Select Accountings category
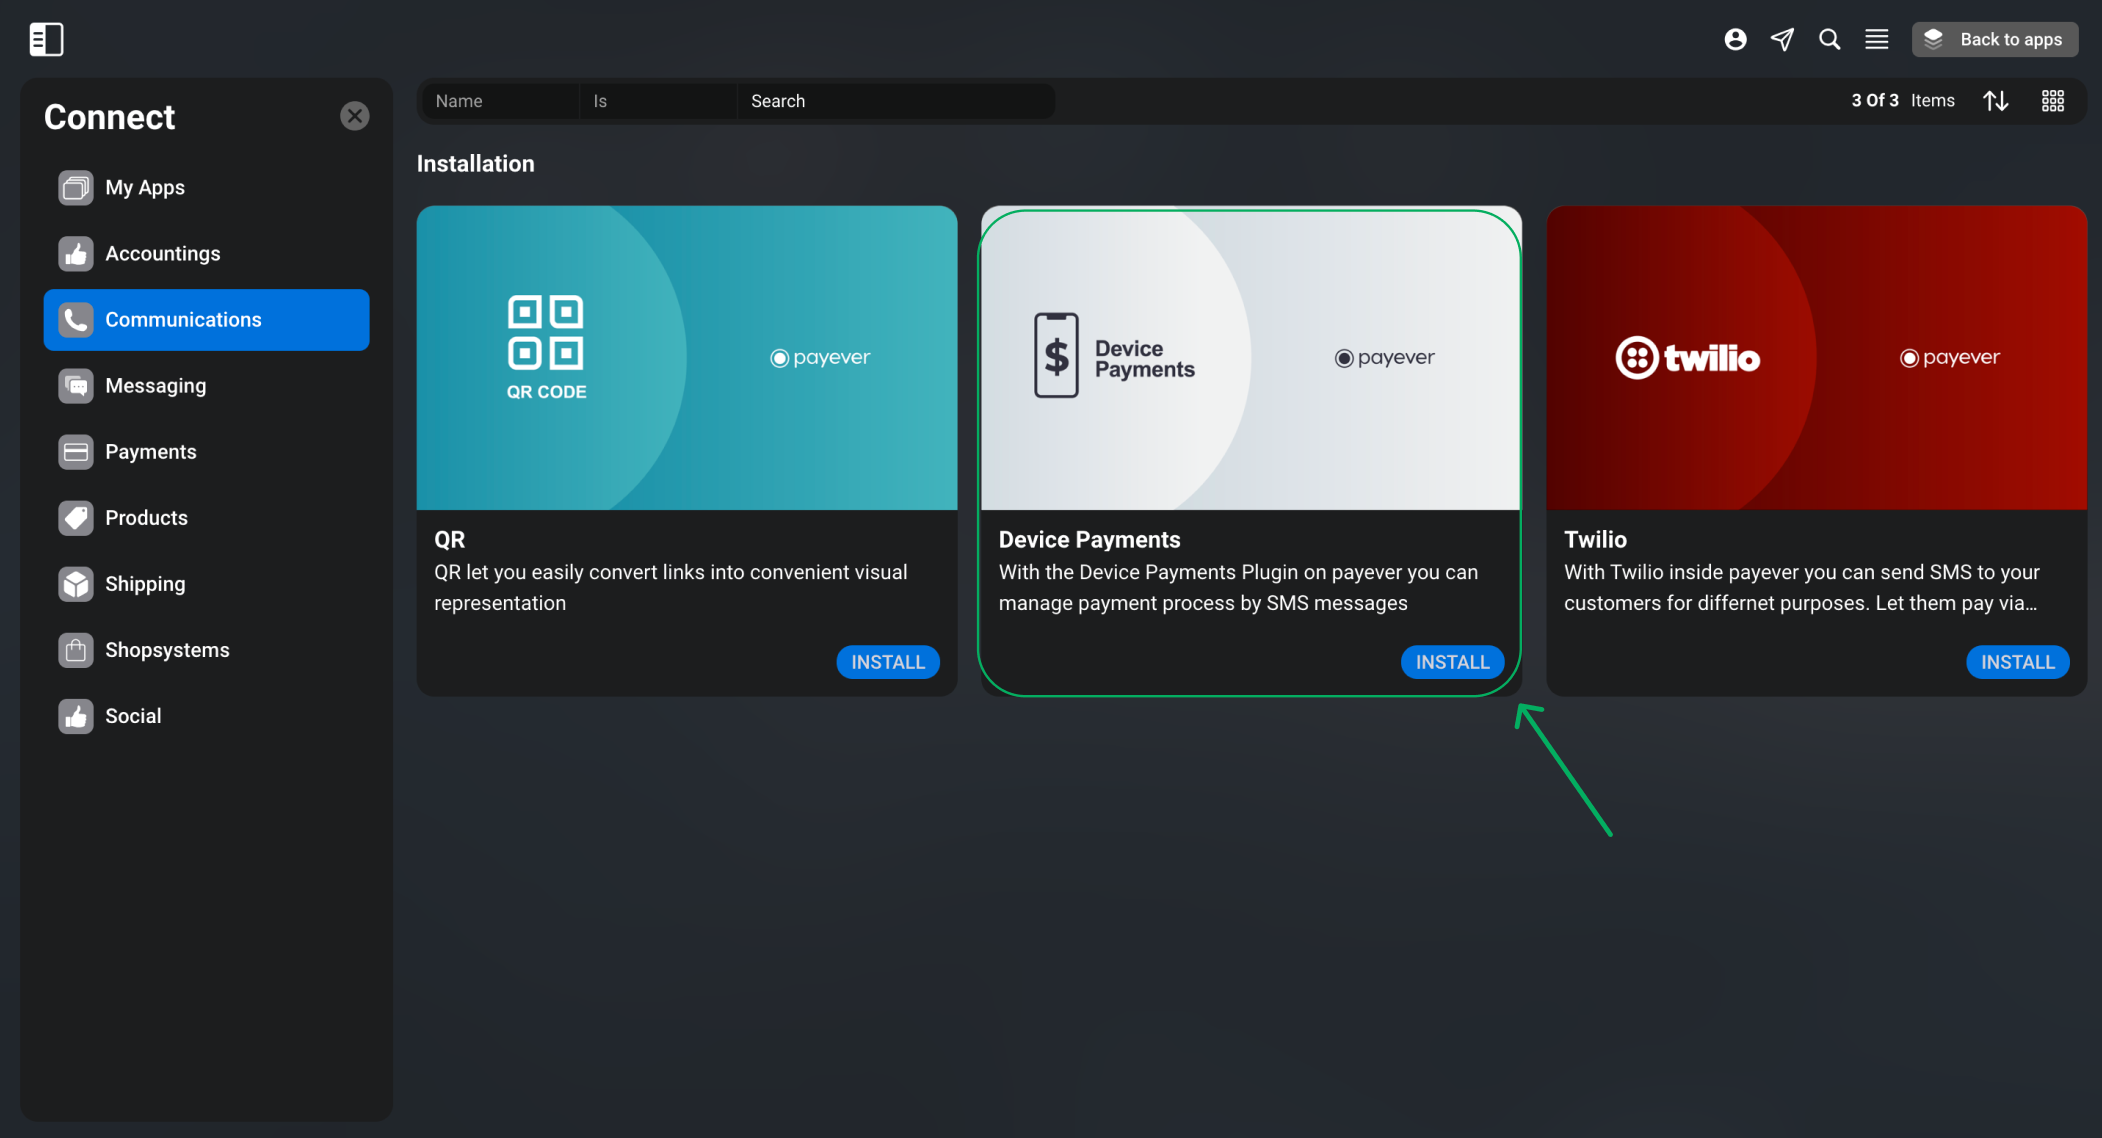Image resolution: width=2102 pixels, height=1138 pixels. (206, 254)
